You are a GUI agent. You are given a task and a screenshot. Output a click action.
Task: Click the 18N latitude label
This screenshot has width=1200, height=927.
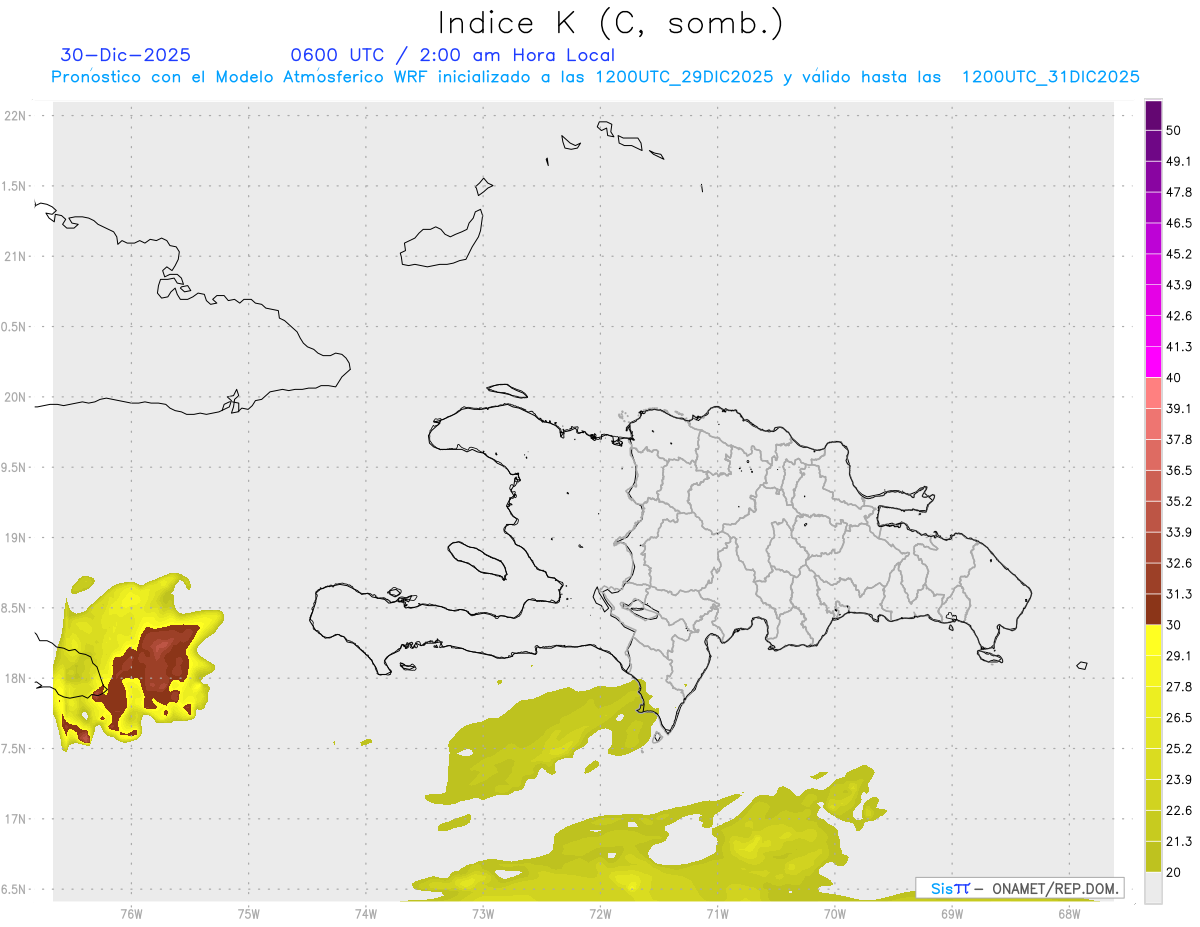(x=17, y=679)
